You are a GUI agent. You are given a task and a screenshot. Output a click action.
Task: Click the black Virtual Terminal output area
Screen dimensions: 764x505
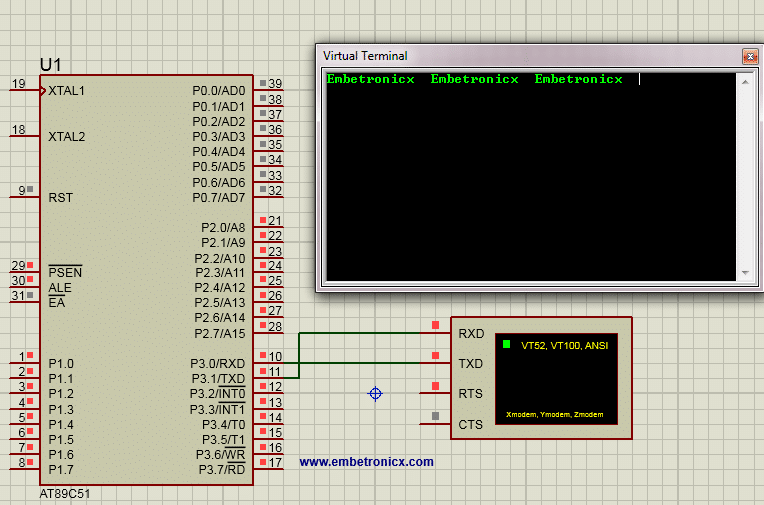click(531, 176)
